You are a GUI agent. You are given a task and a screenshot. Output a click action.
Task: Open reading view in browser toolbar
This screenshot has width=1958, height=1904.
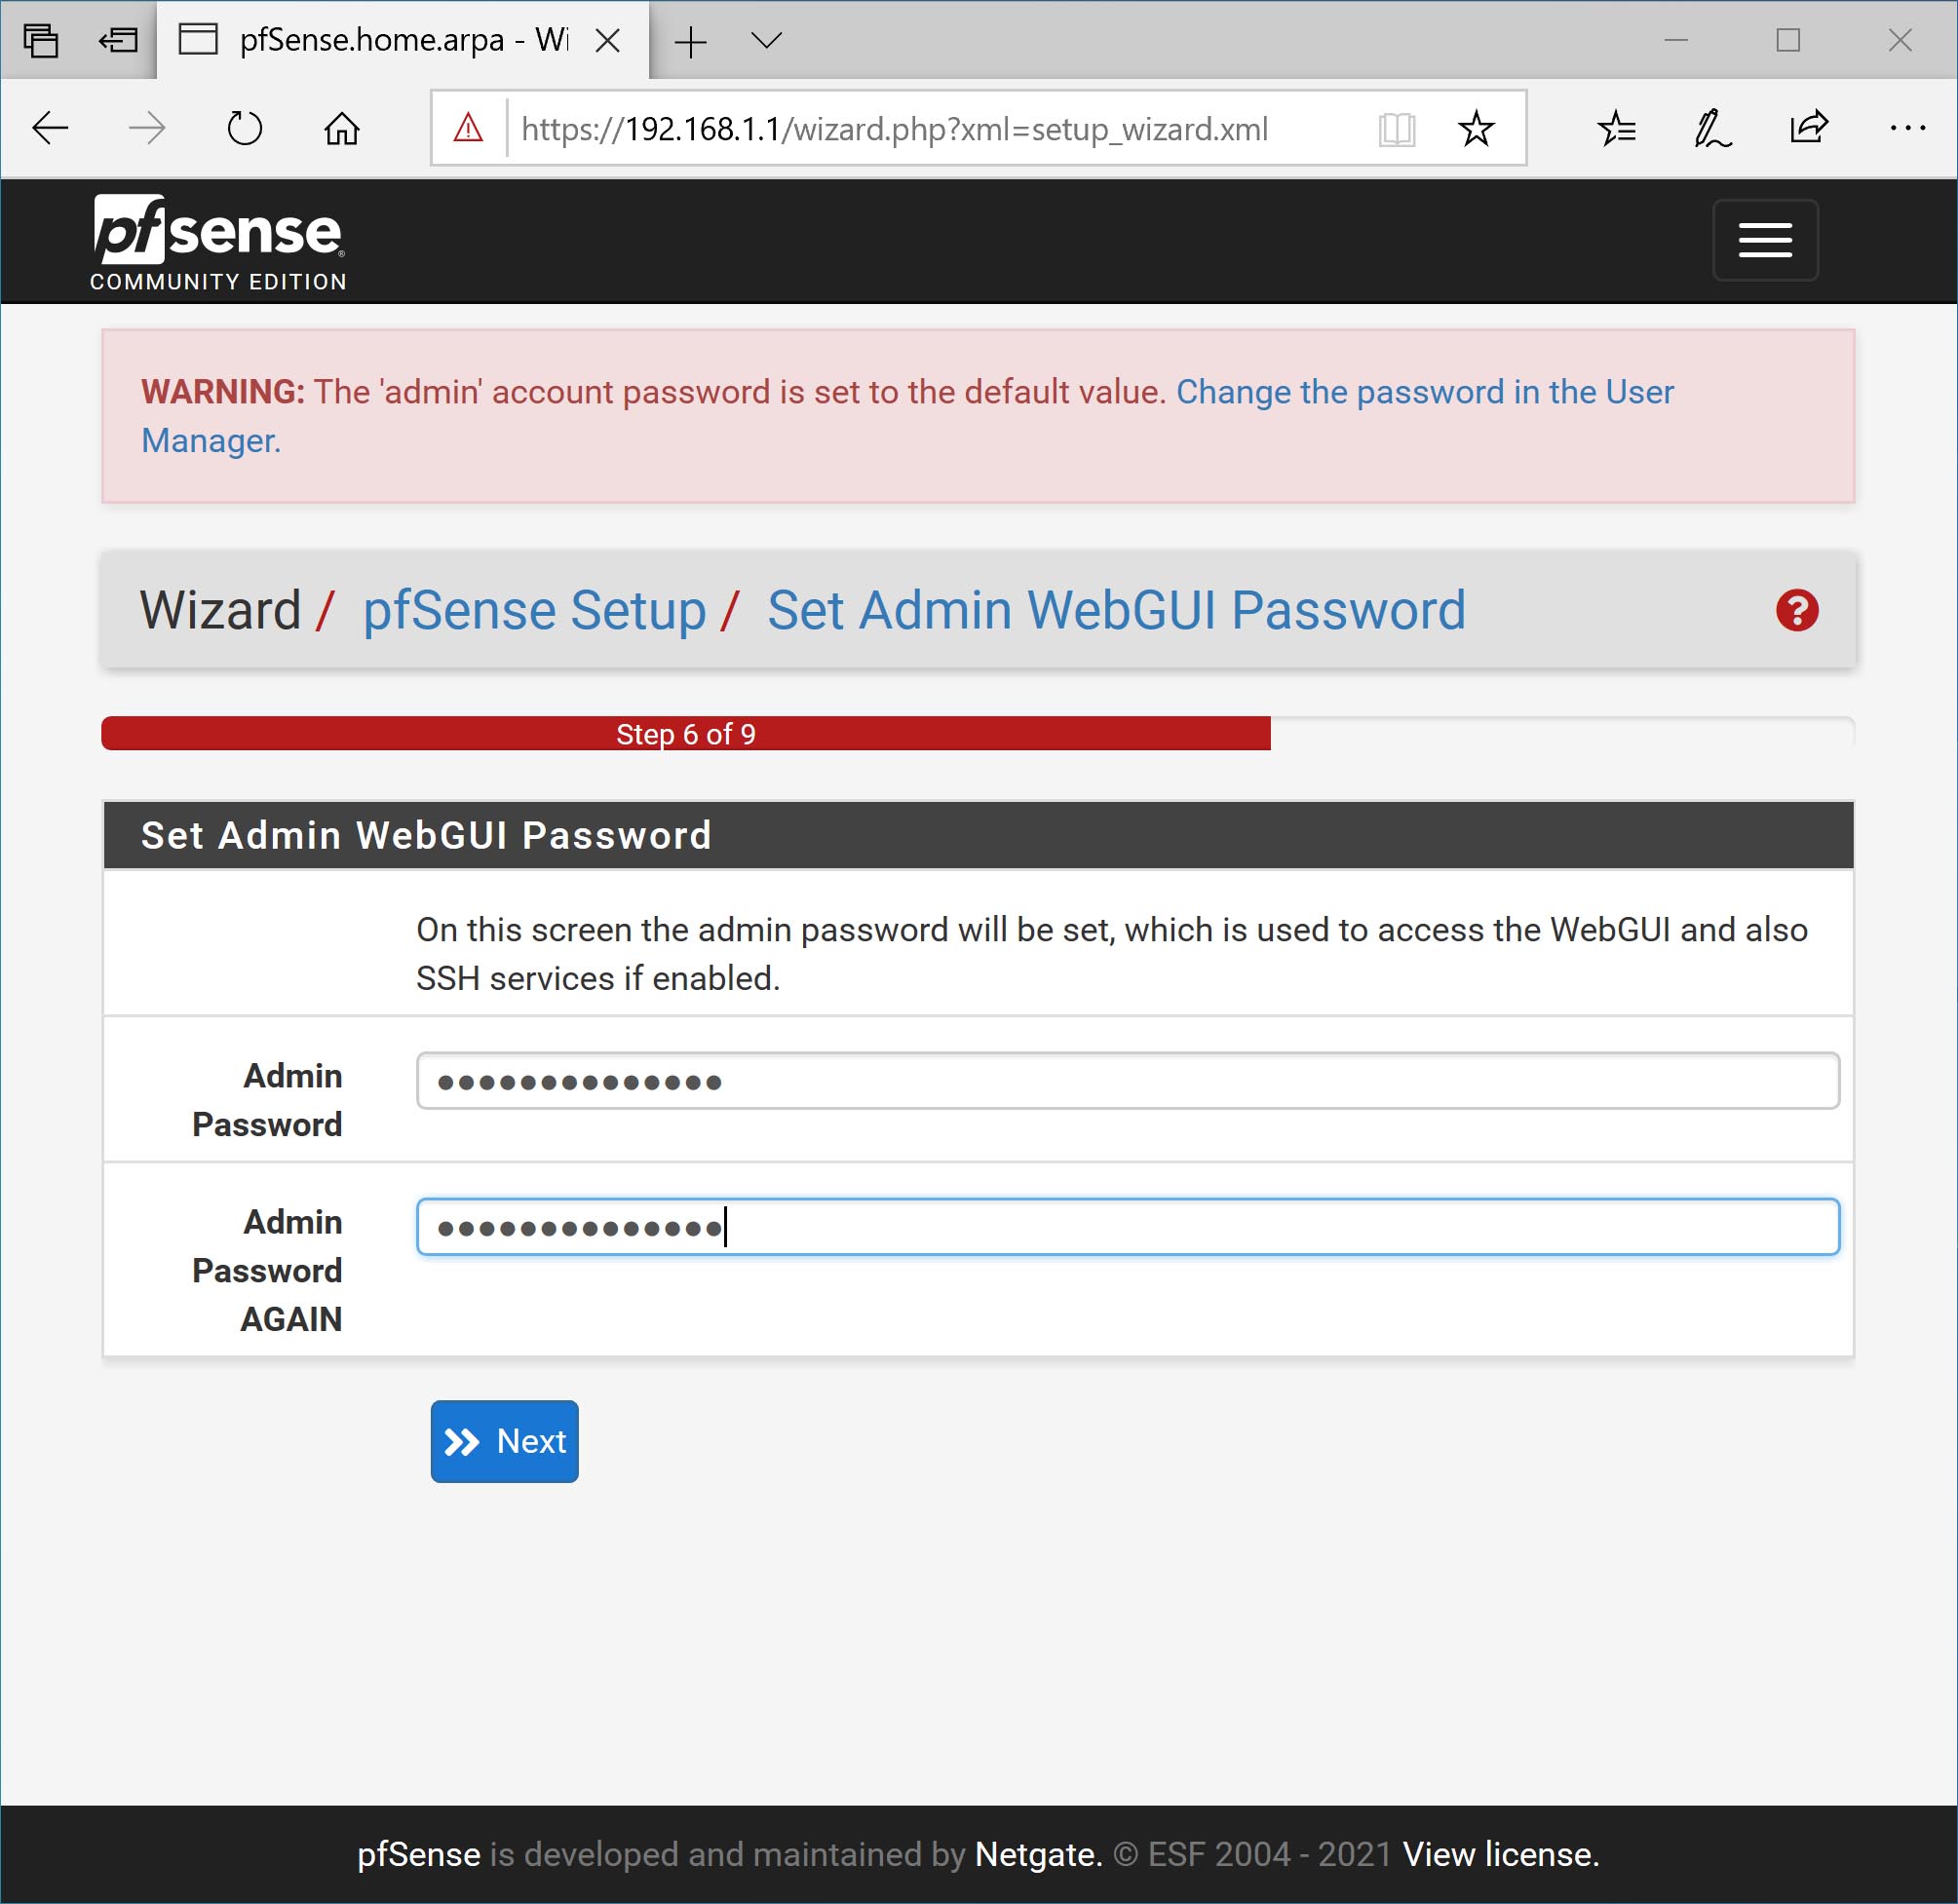tap(1398, 128)
